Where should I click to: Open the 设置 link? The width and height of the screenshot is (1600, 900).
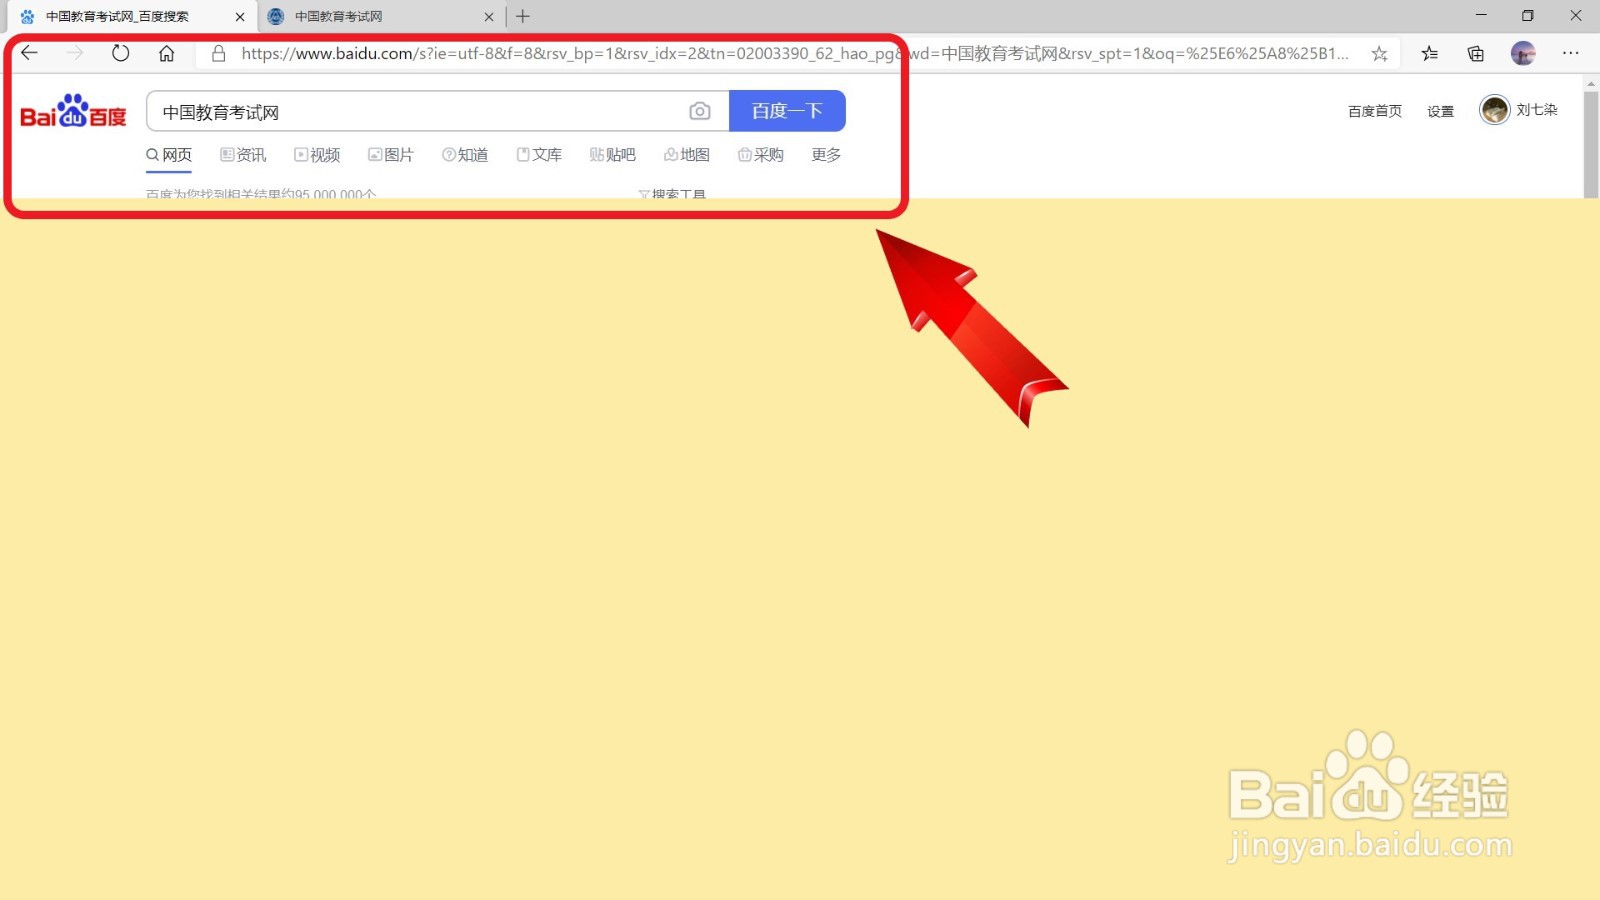1441,111
